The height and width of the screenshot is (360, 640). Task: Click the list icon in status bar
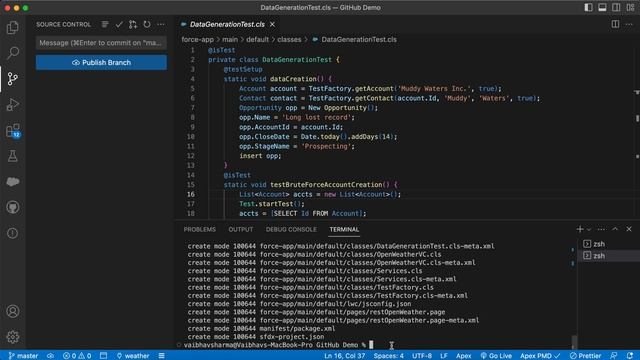coord(162,356)
